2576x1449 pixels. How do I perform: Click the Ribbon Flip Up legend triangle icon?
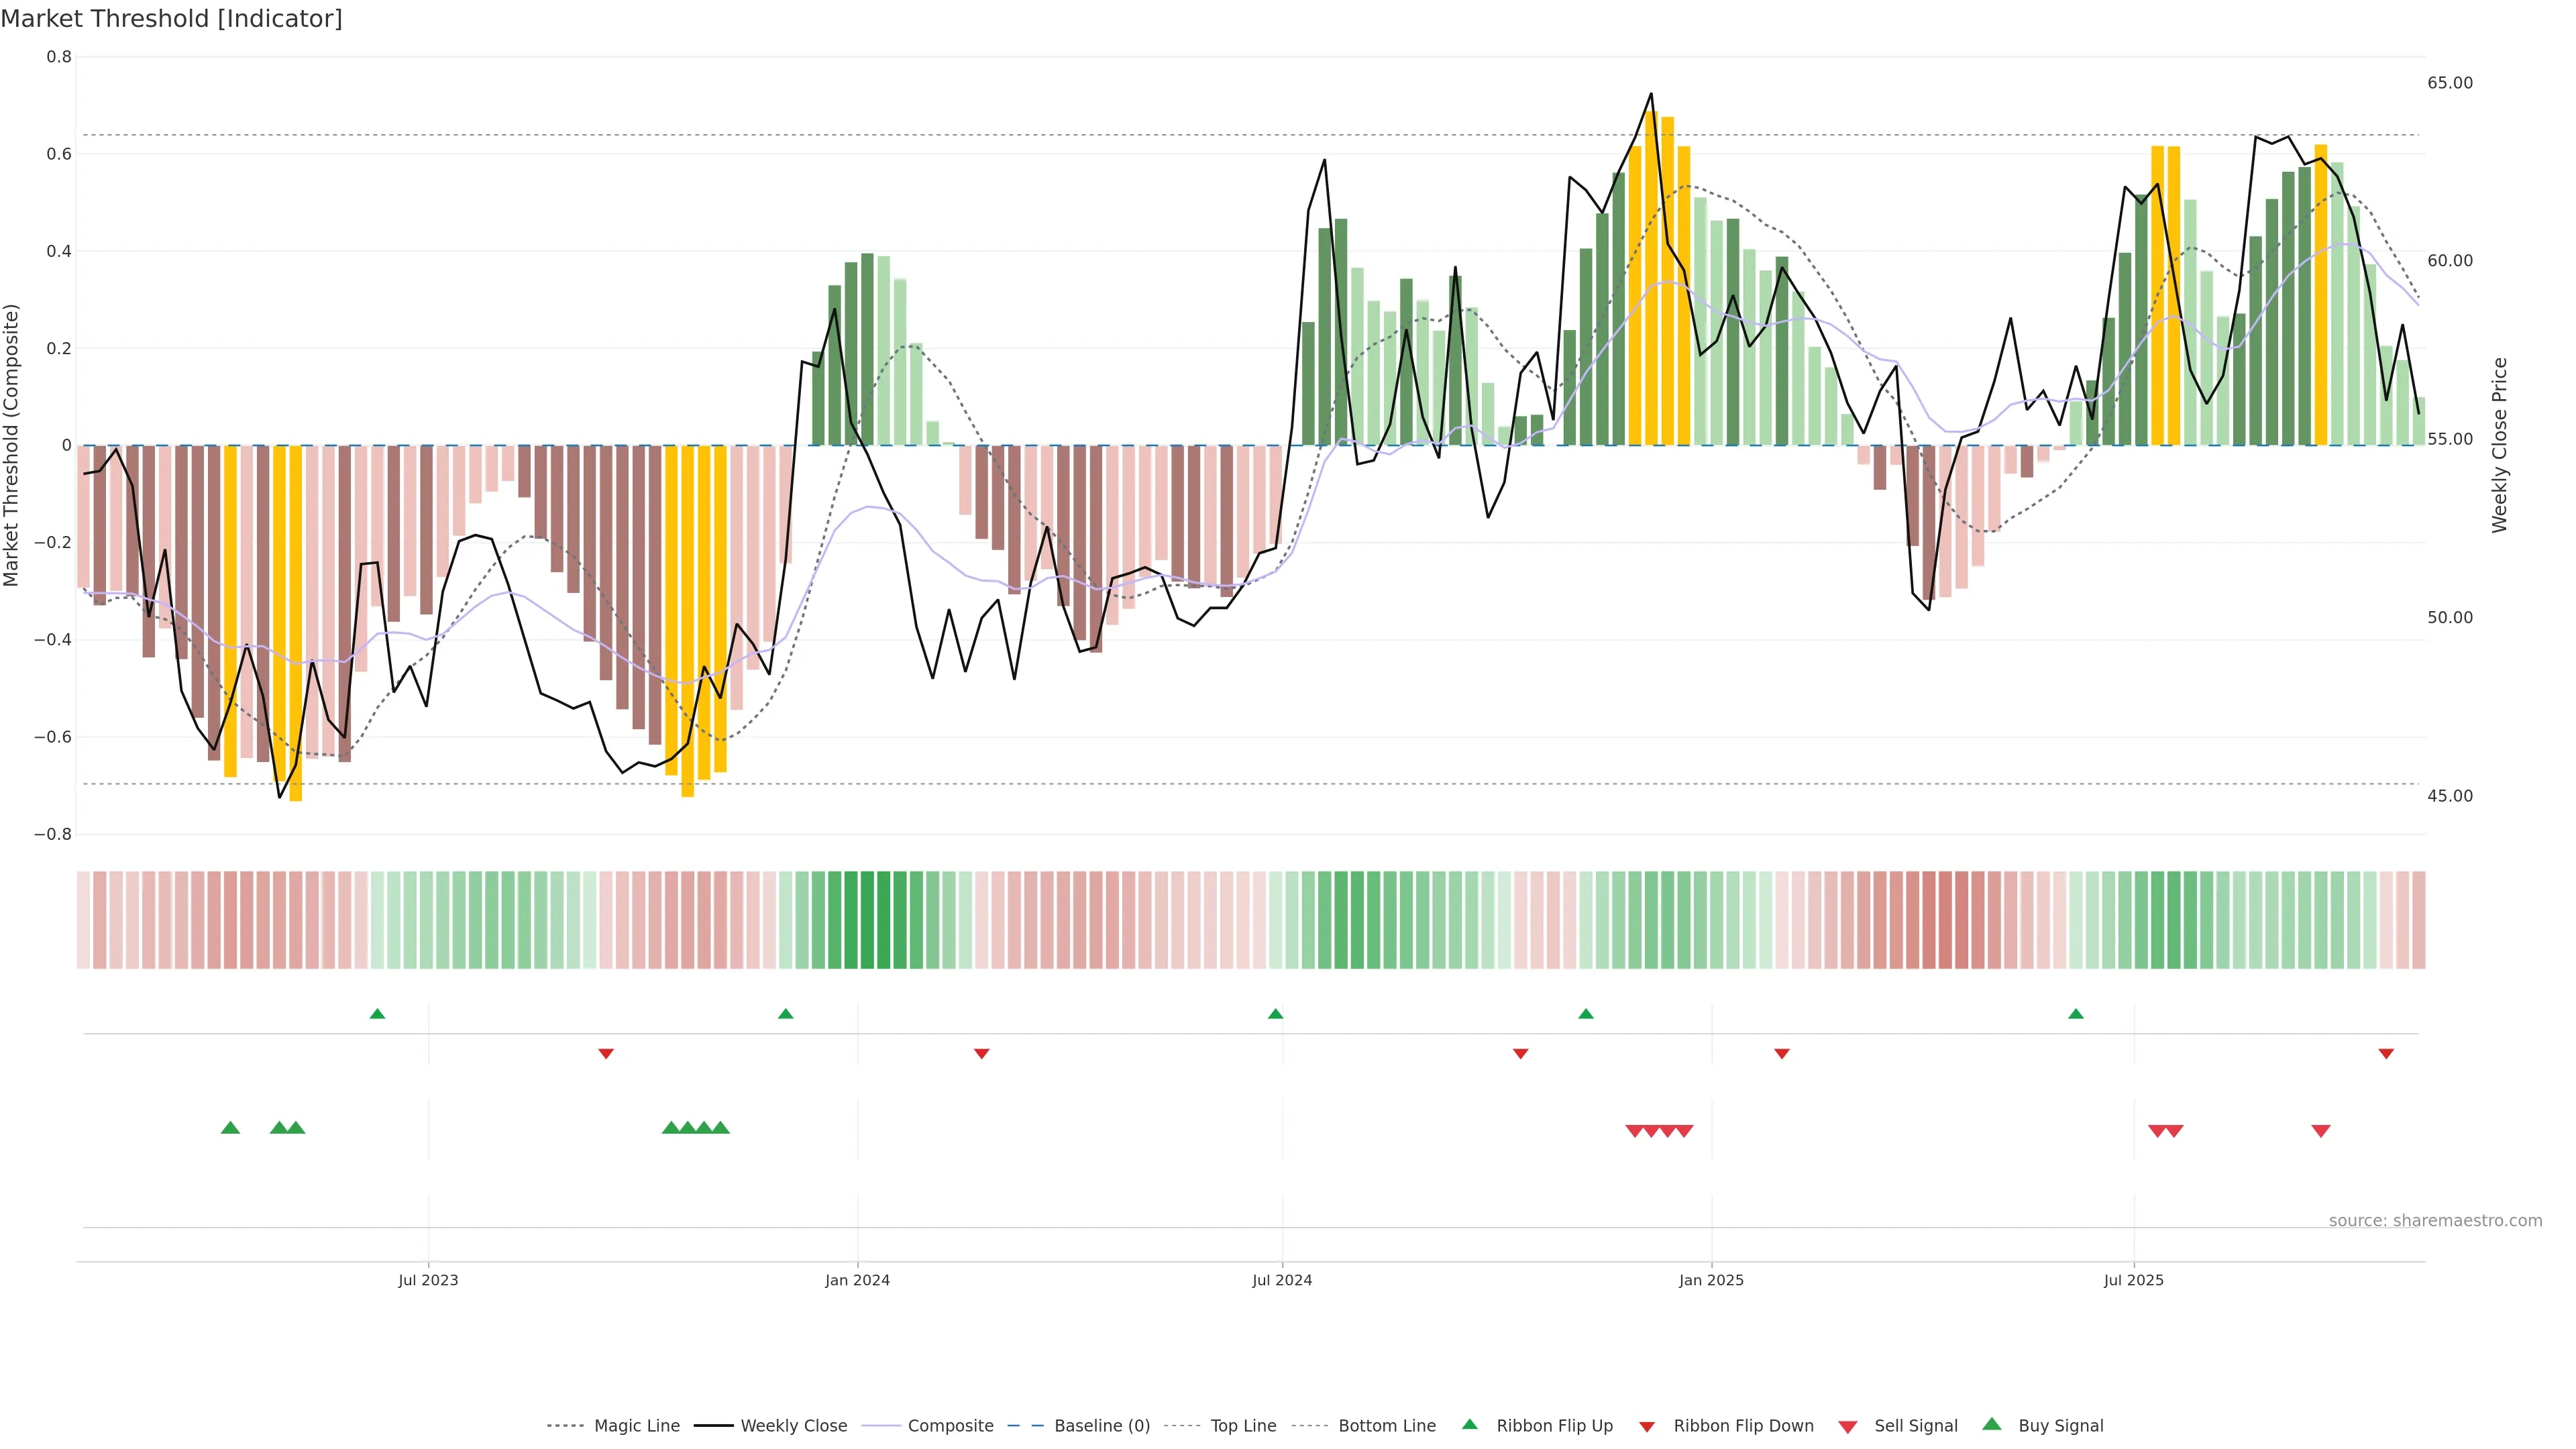click(1469, 1424)
